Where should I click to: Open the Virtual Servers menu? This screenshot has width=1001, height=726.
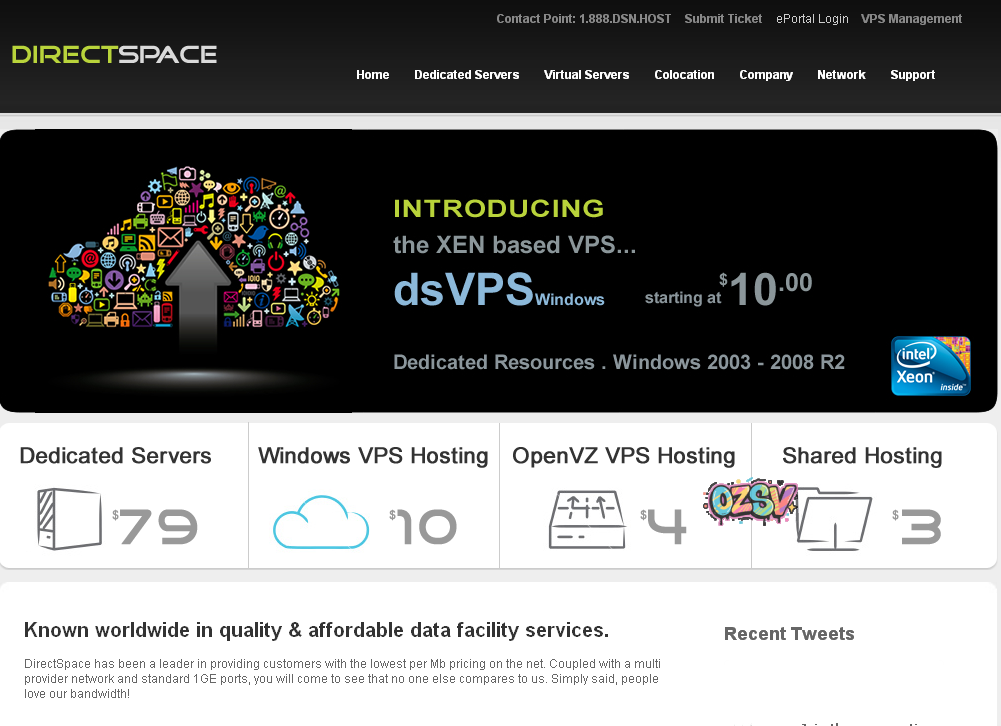586,74
